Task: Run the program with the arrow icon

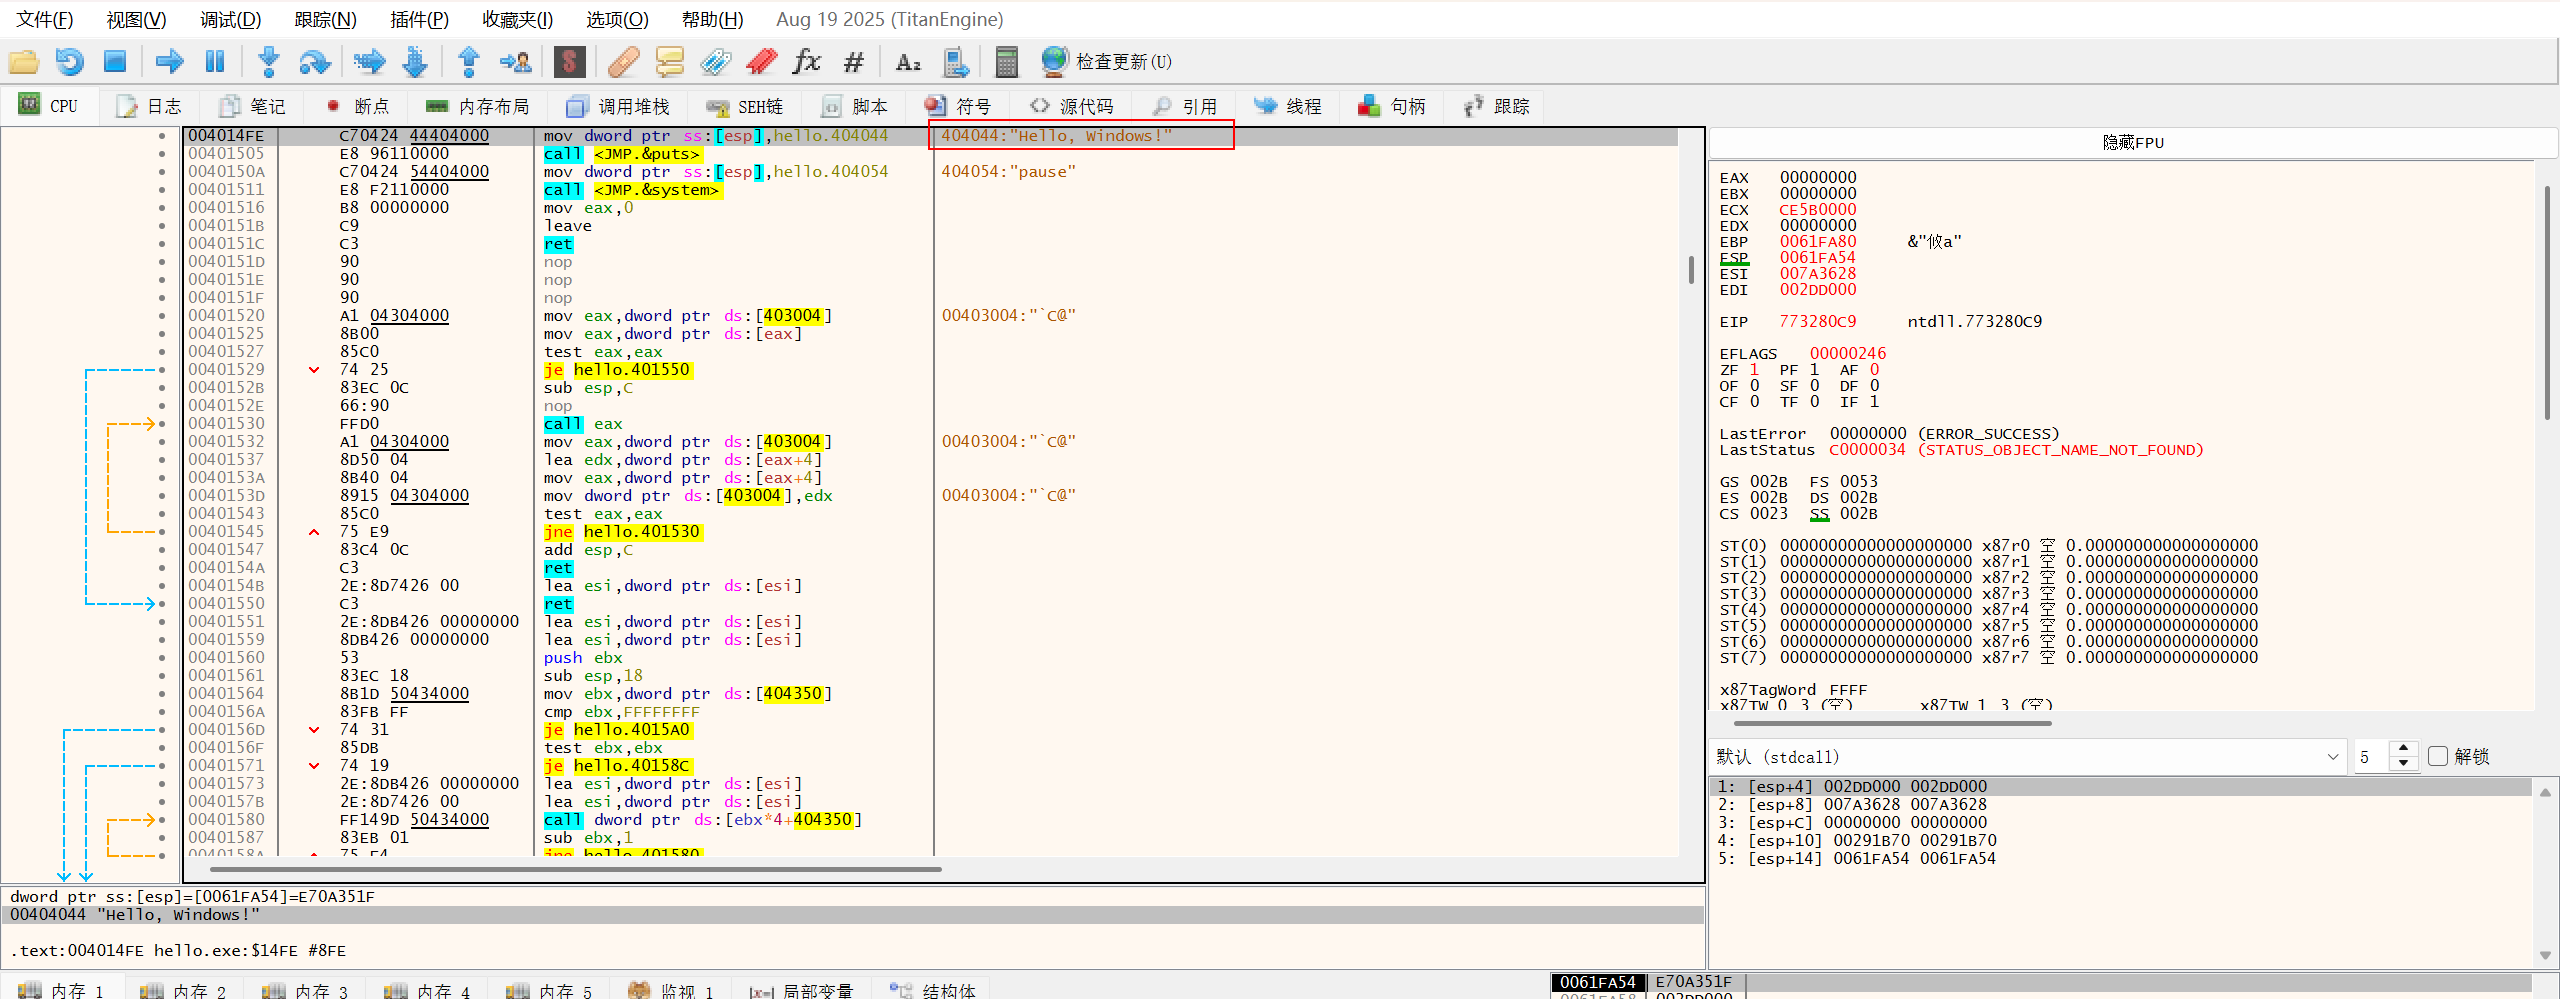Action: point(169,62)
